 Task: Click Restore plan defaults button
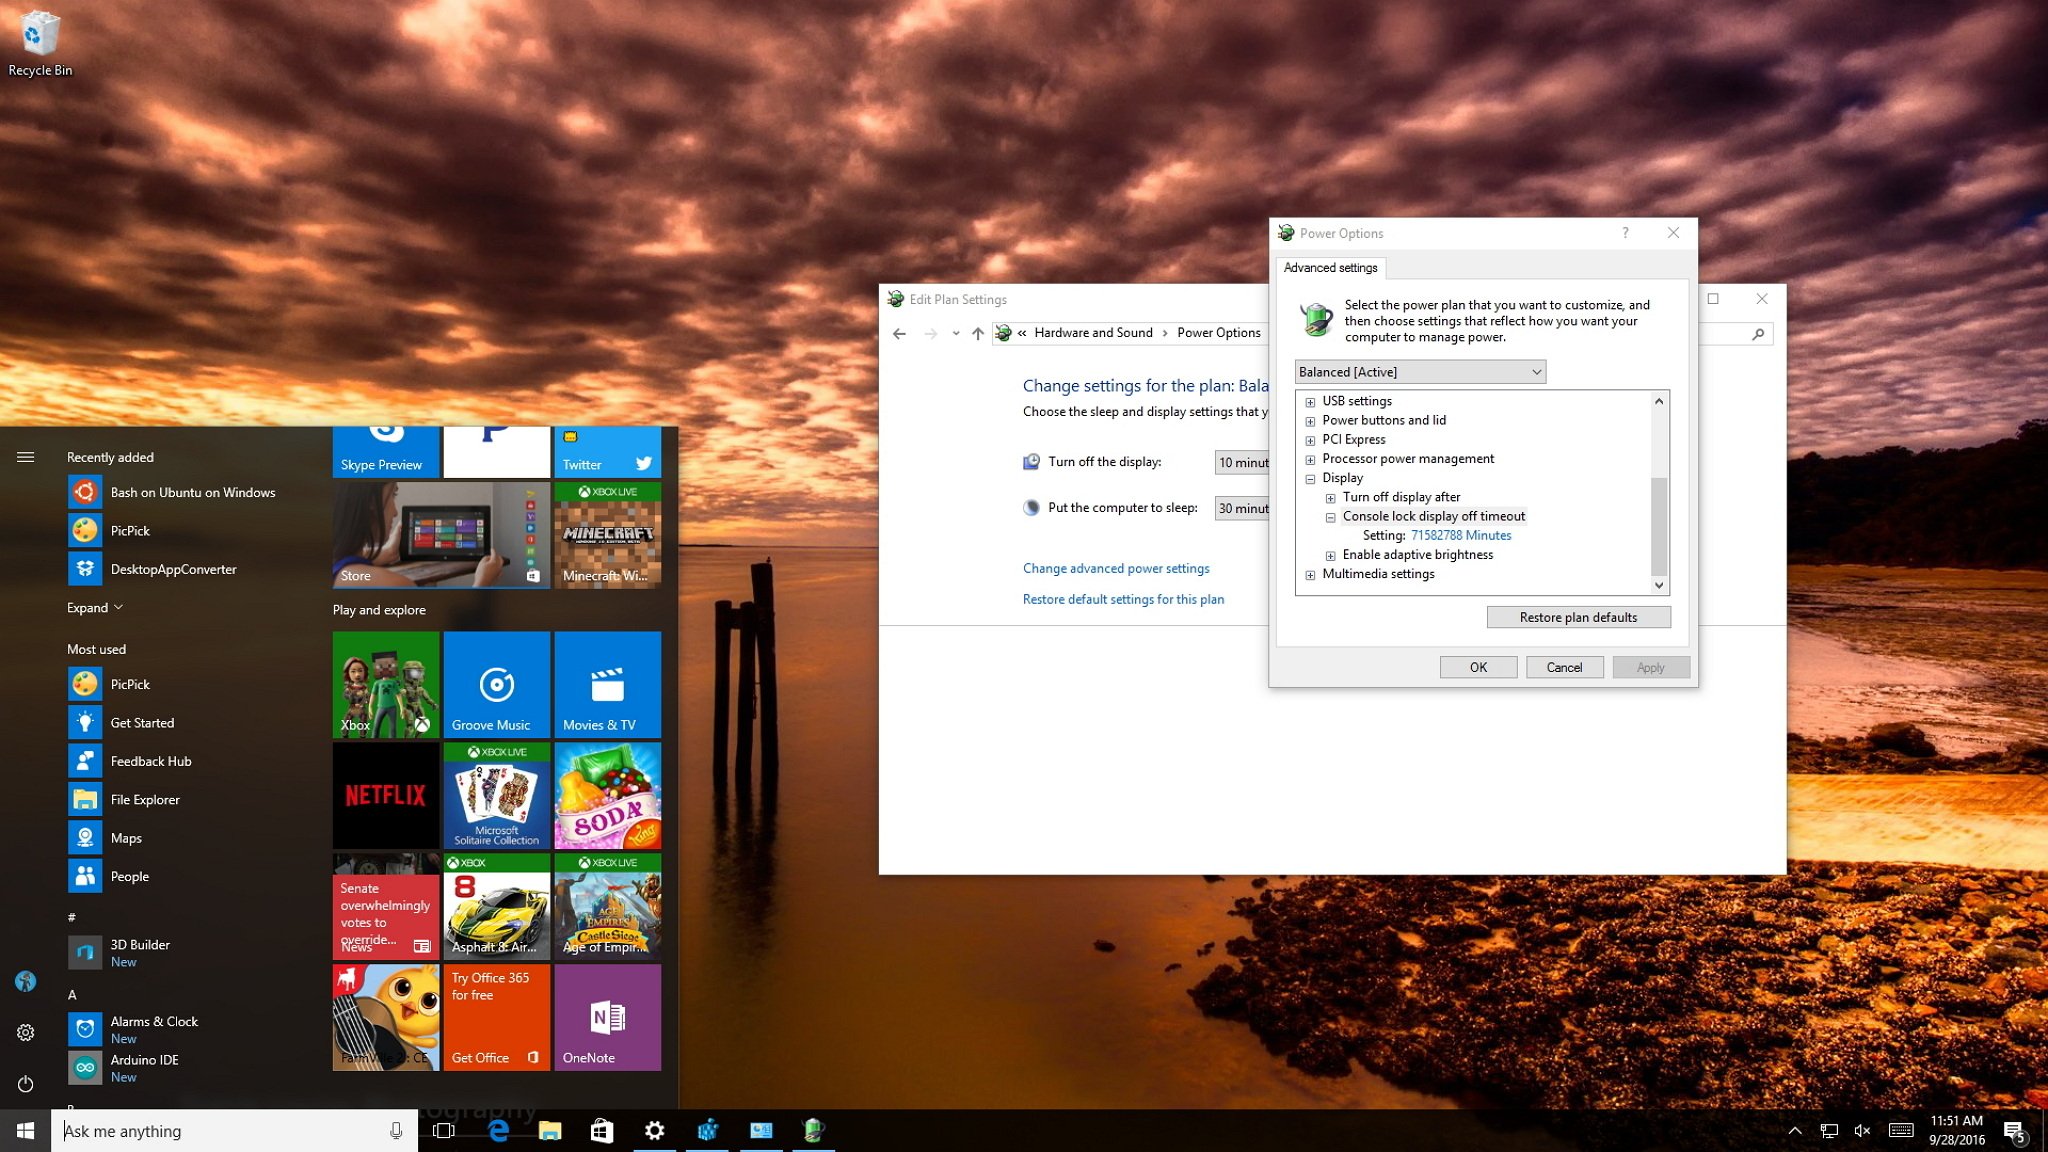coord(1578,616)
